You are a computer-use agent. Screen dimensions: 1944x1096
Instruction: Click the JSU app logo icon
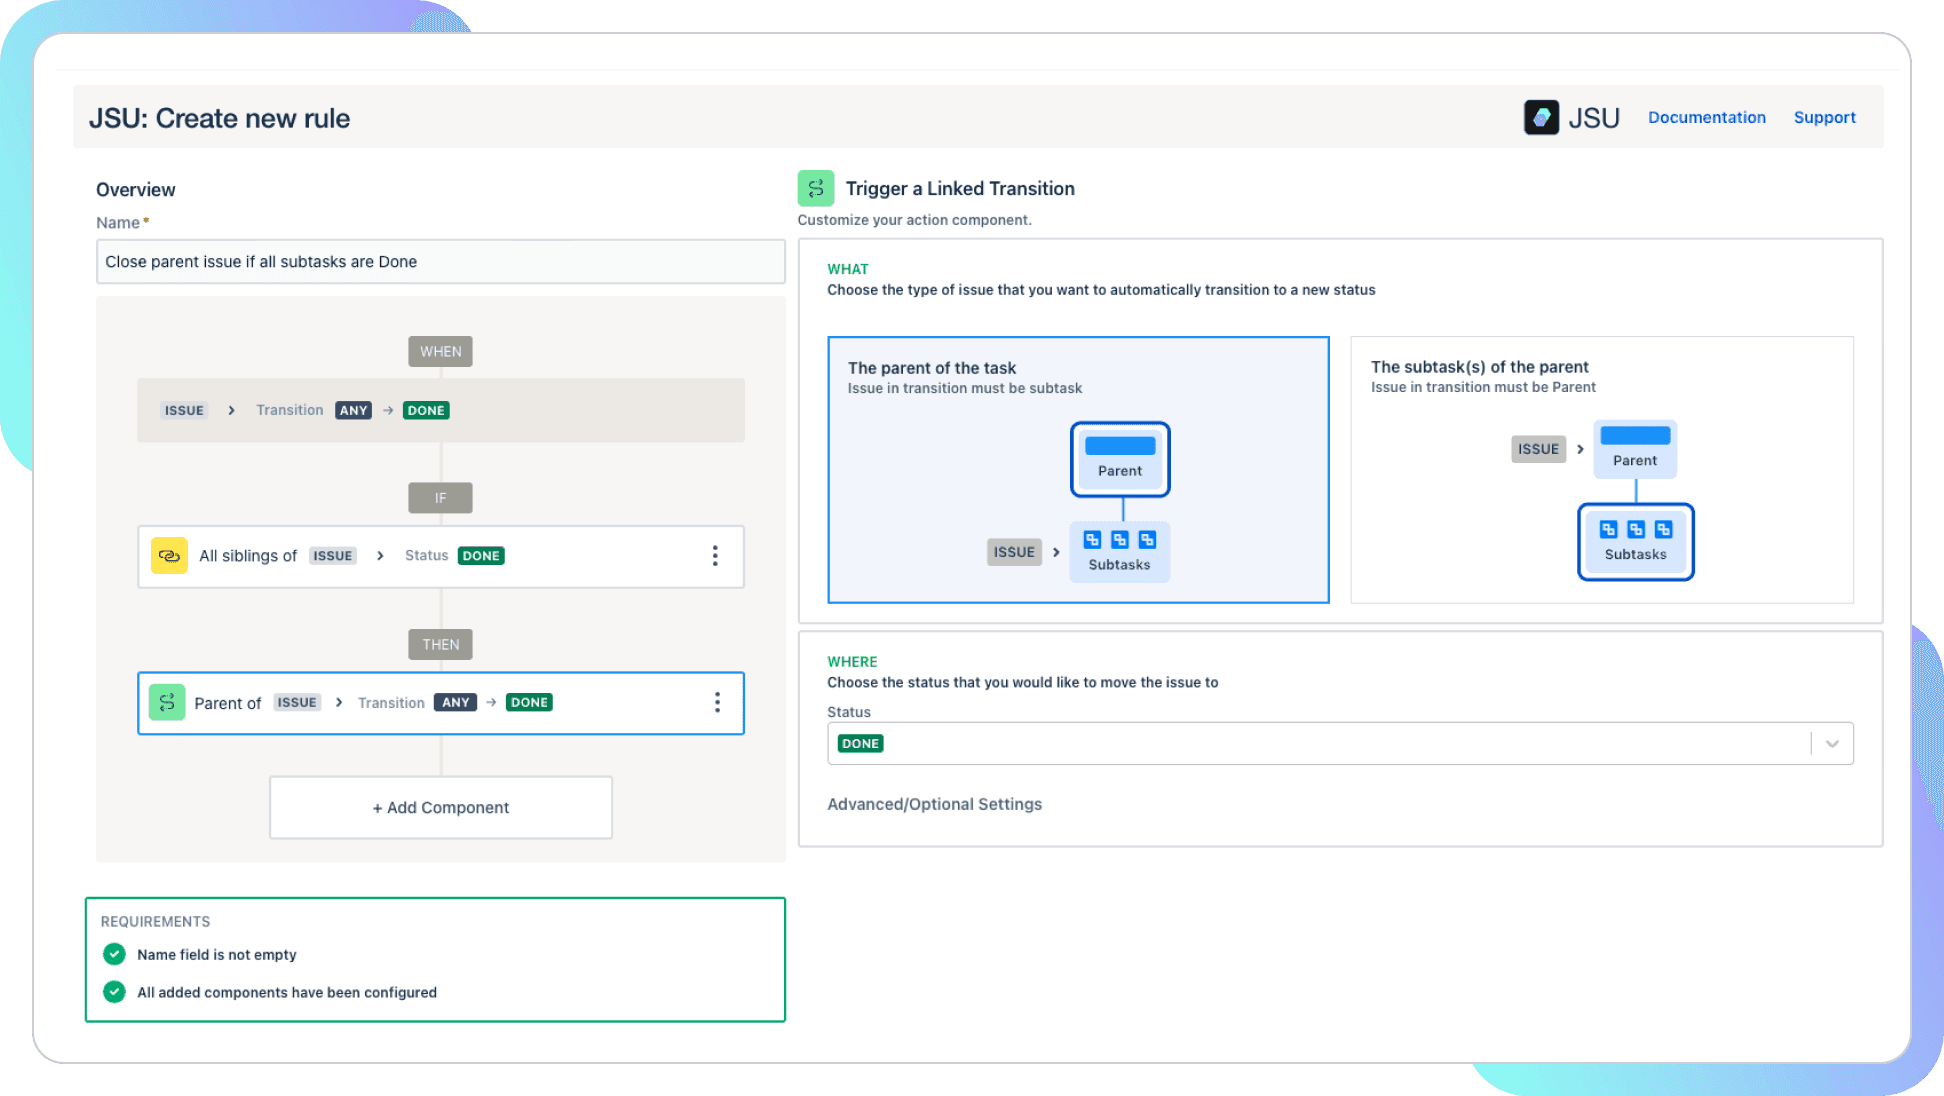coord(1543,117)
